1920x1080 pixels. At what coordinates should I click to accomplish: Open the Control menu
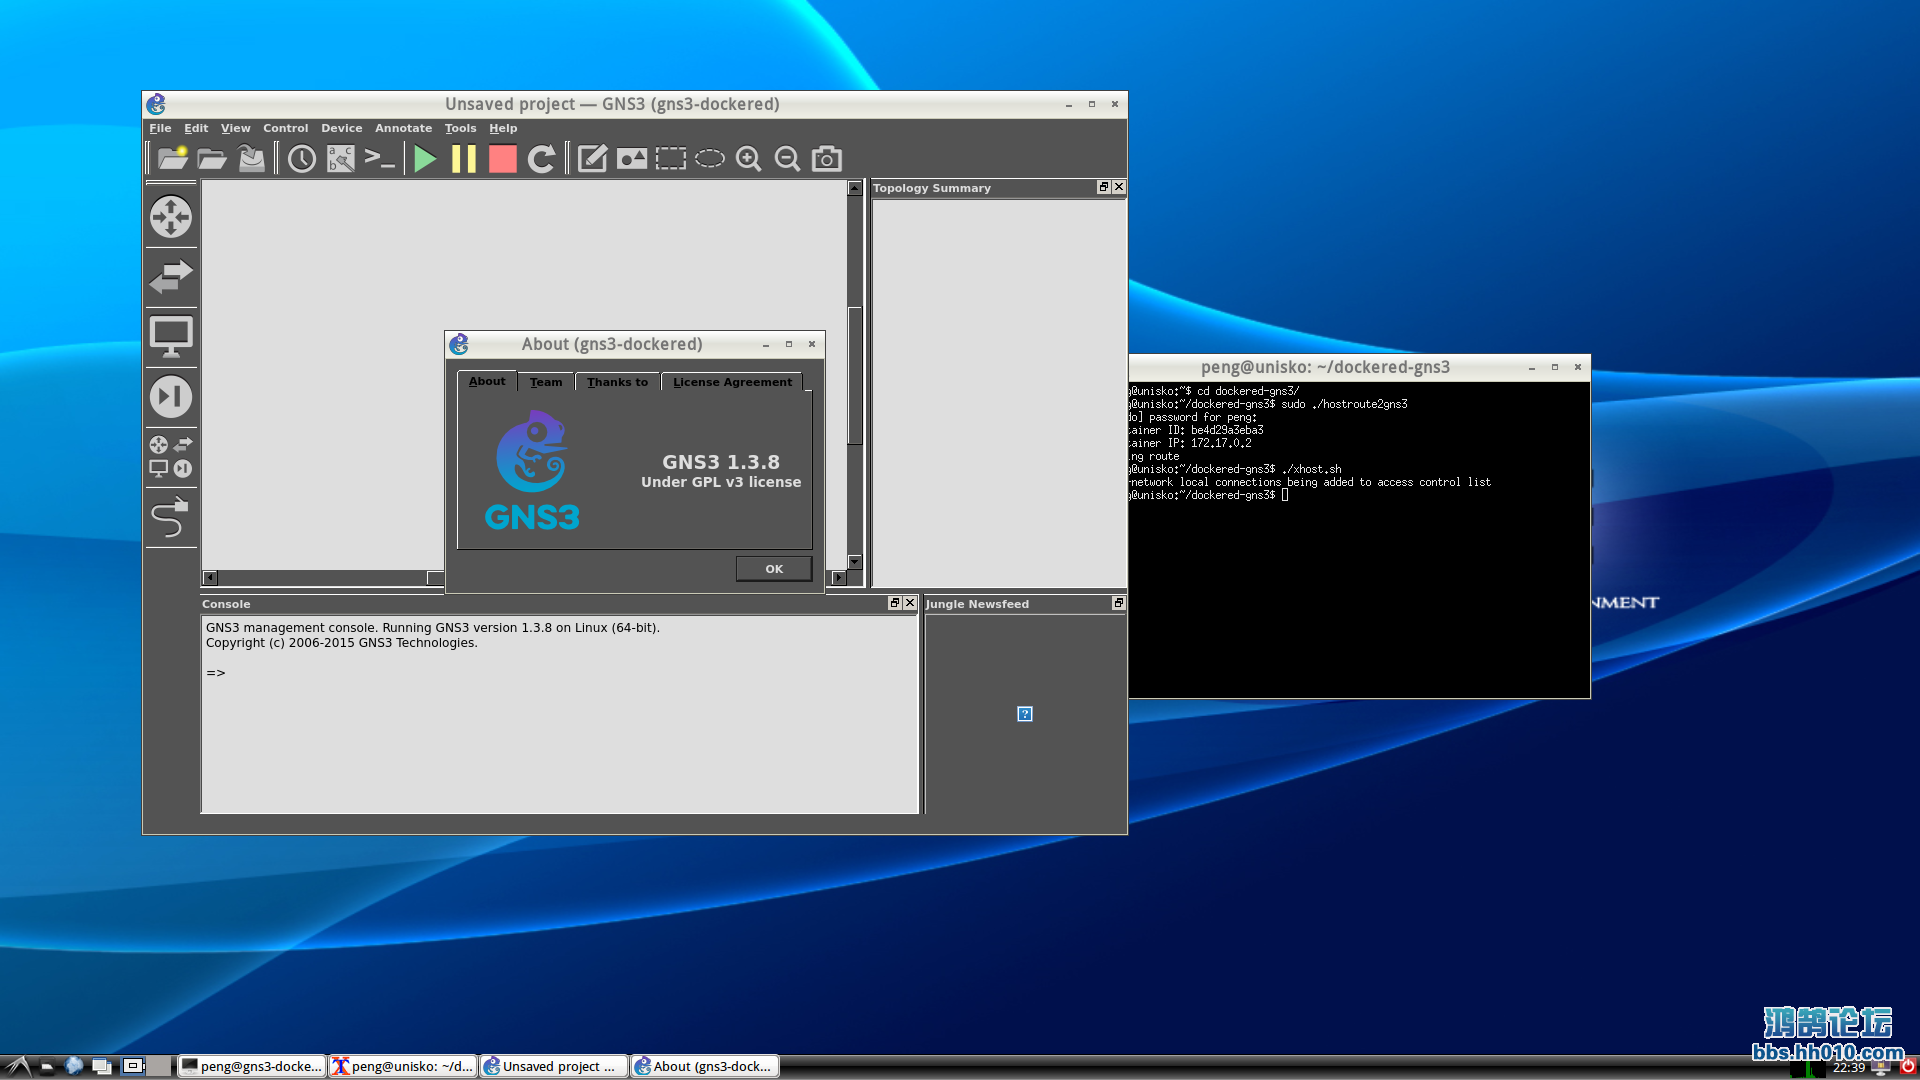tap(285, 128)
